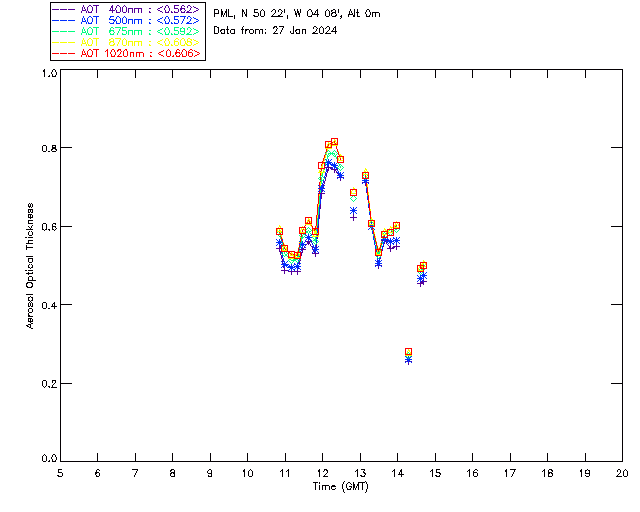Click the 12 label on time axis

pyautogui.click(x=322, y=473)
